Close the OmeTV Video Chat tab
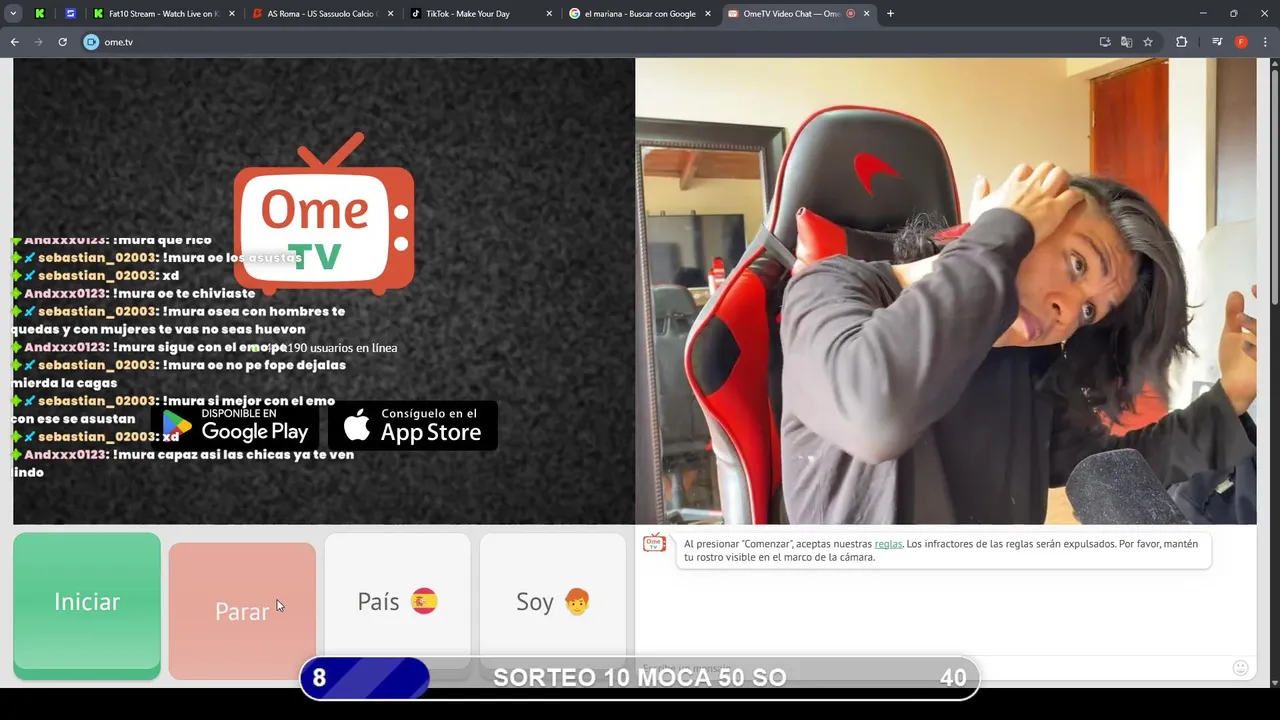The height and width of the screenshot is (720, 1280). [866, 14]
